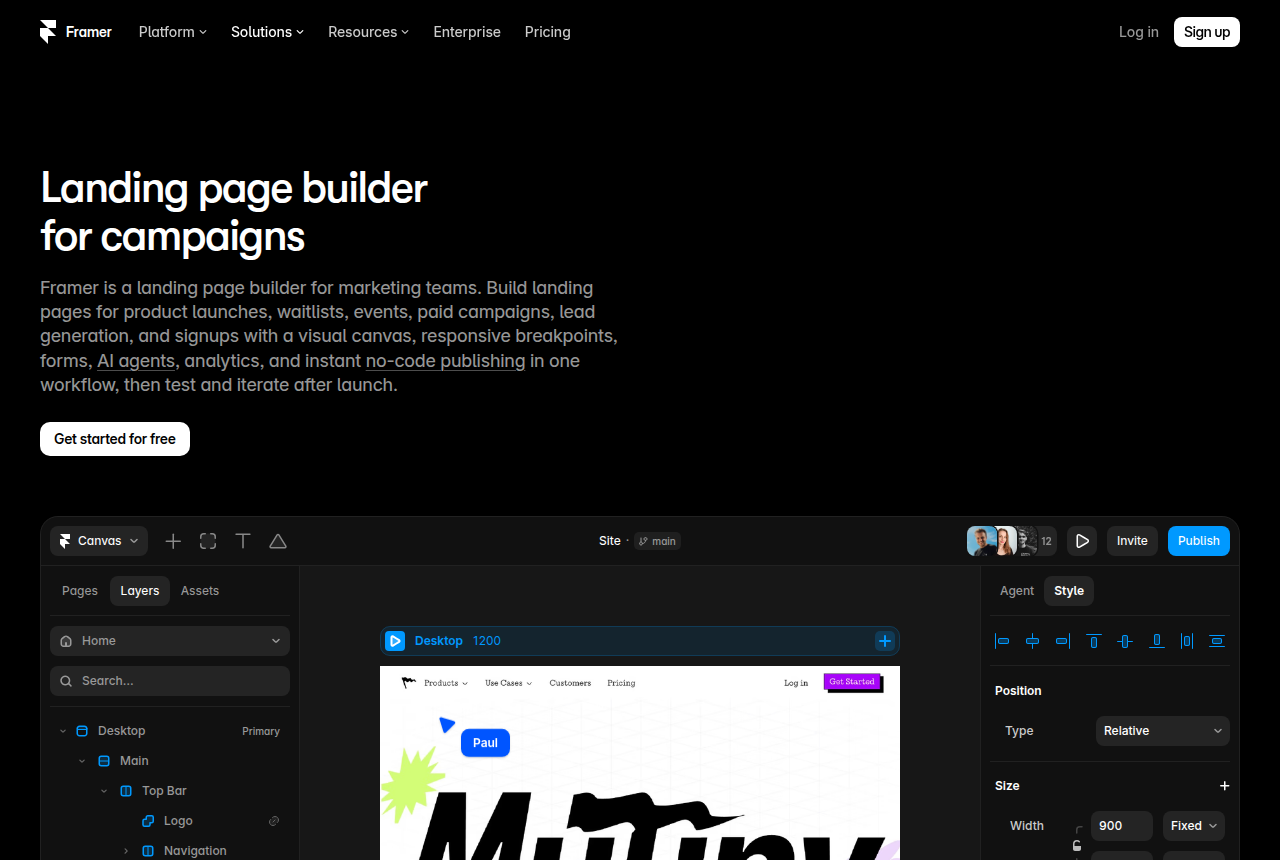Click the 1200 breakpoint width value
The height and width of the screenshot is (860, 1280).
487,641
